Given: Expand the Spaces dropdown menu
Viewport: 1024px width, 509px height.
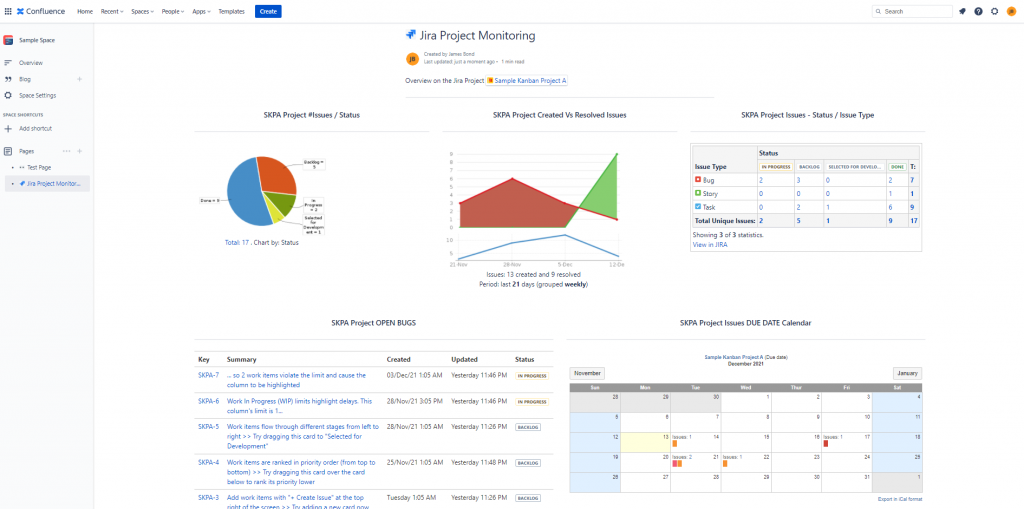Looking at the screenshot, I should tap(142, 11).
